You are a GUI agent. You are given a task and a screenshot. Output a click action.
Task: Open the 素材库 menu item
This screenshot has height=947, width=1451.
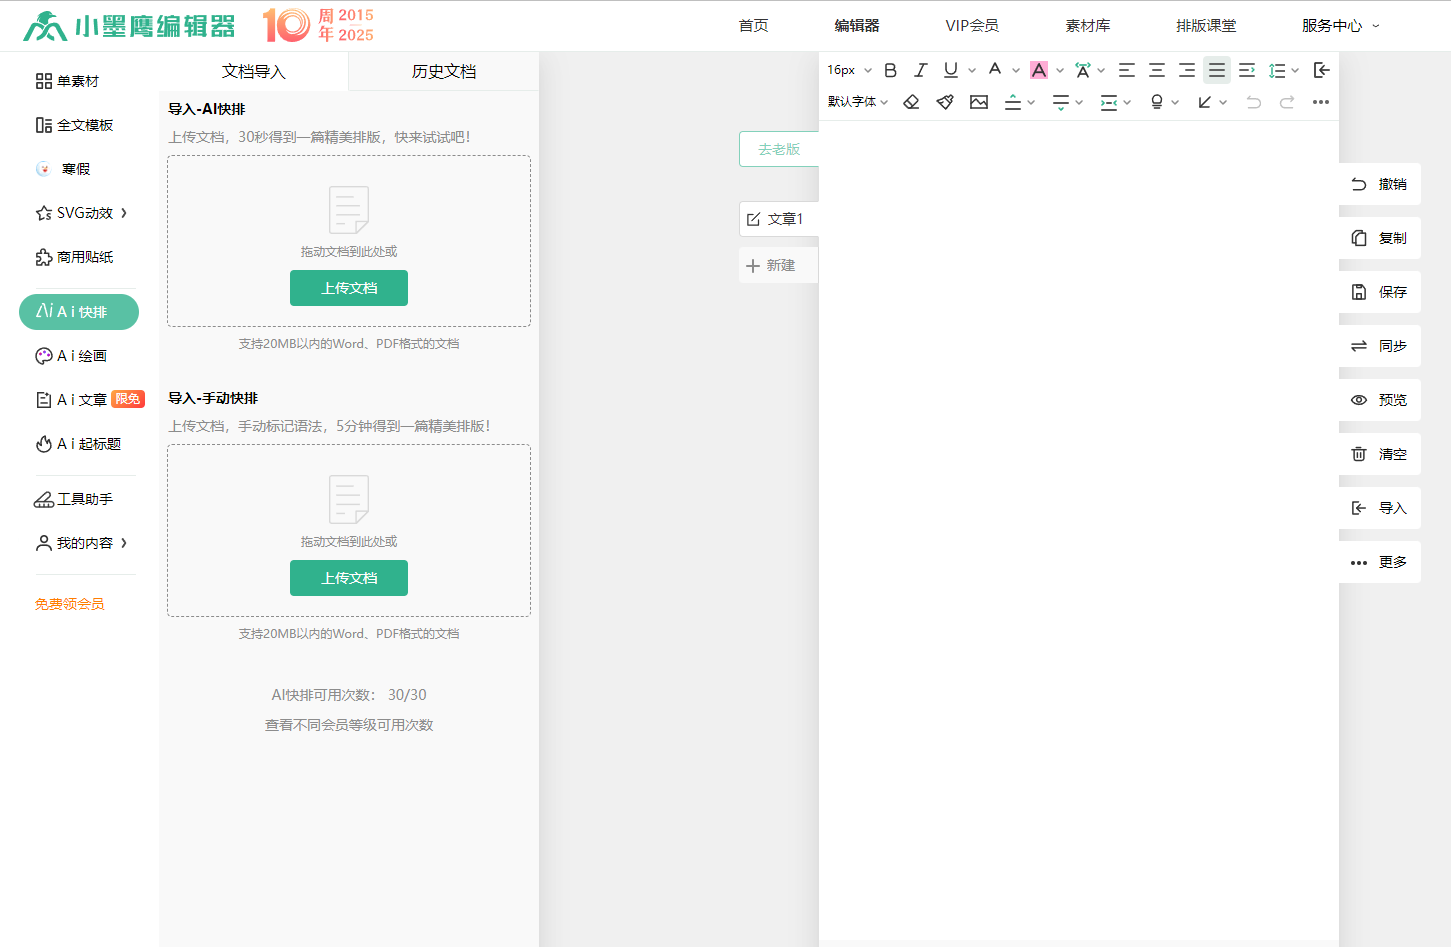click(1088, 26)
